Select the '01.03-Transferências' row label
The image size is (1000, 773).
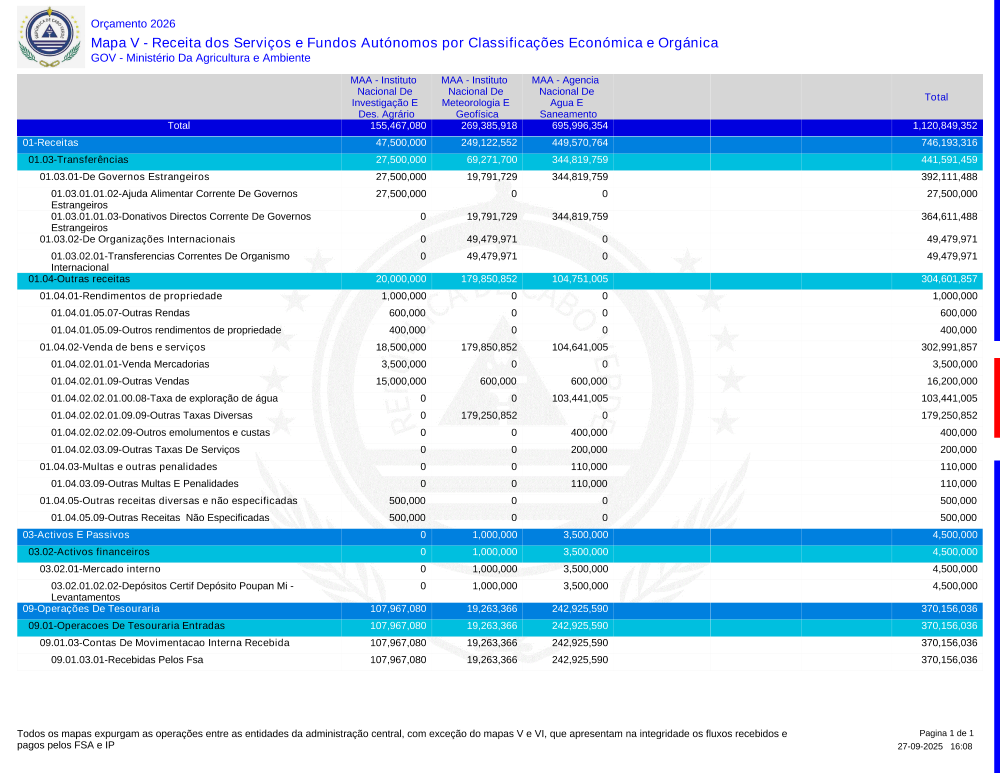coord(78,160)
